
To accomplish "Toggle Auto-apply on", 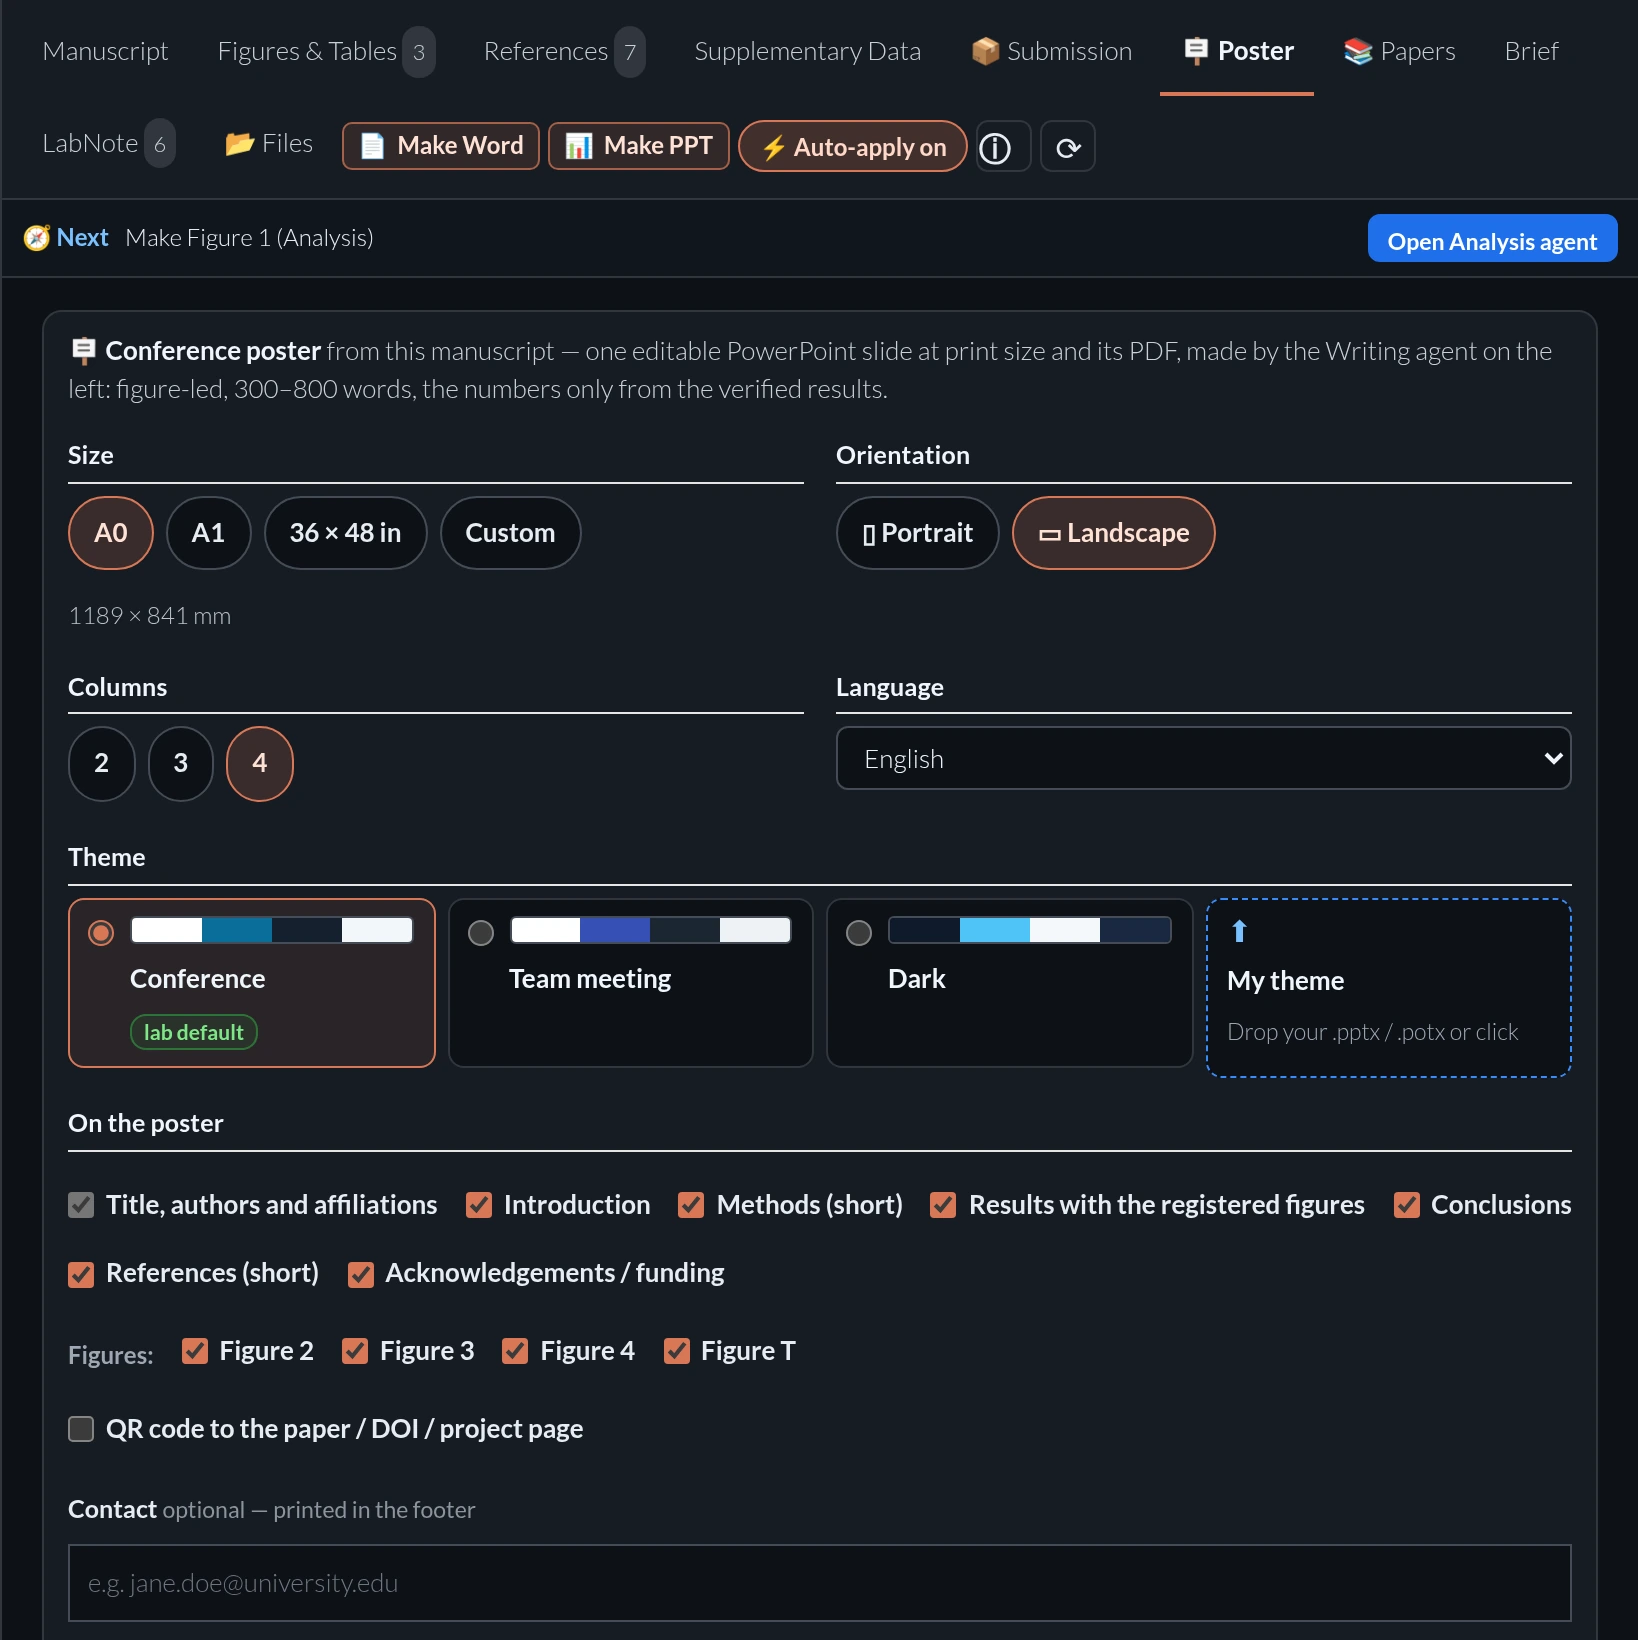I will [852, 147].
